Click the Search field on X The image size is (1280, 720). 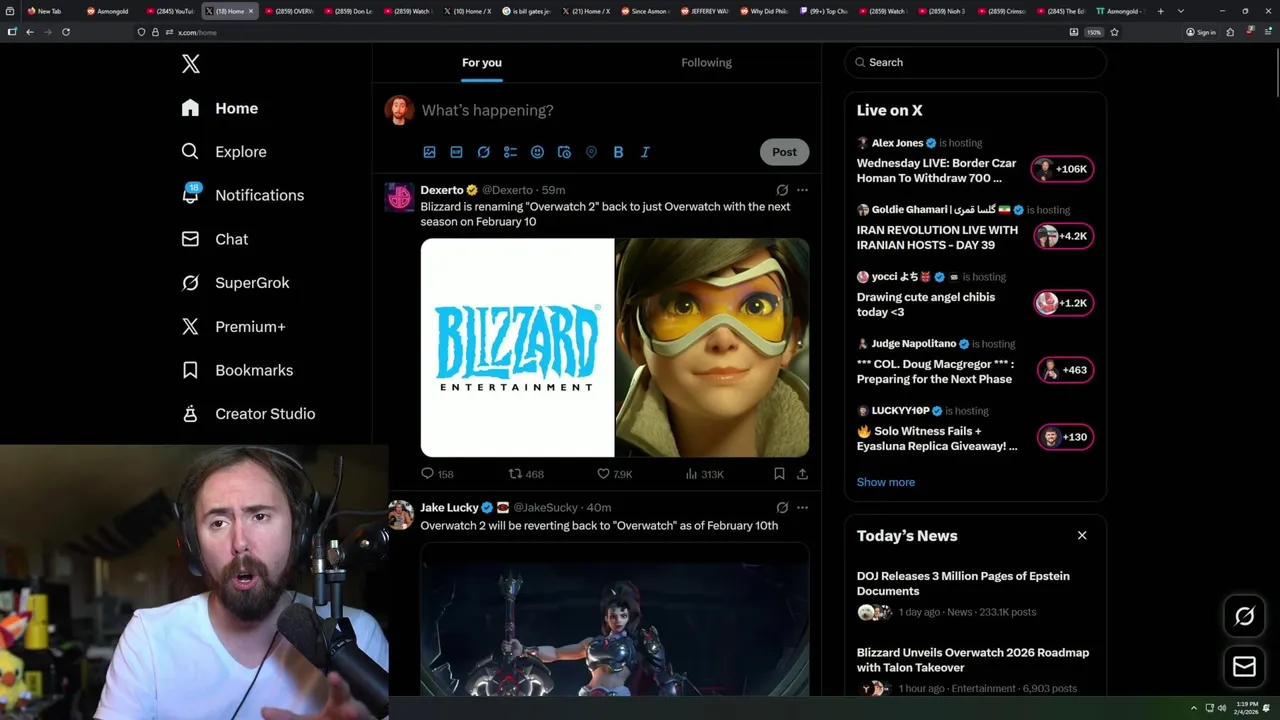[975, 62]
